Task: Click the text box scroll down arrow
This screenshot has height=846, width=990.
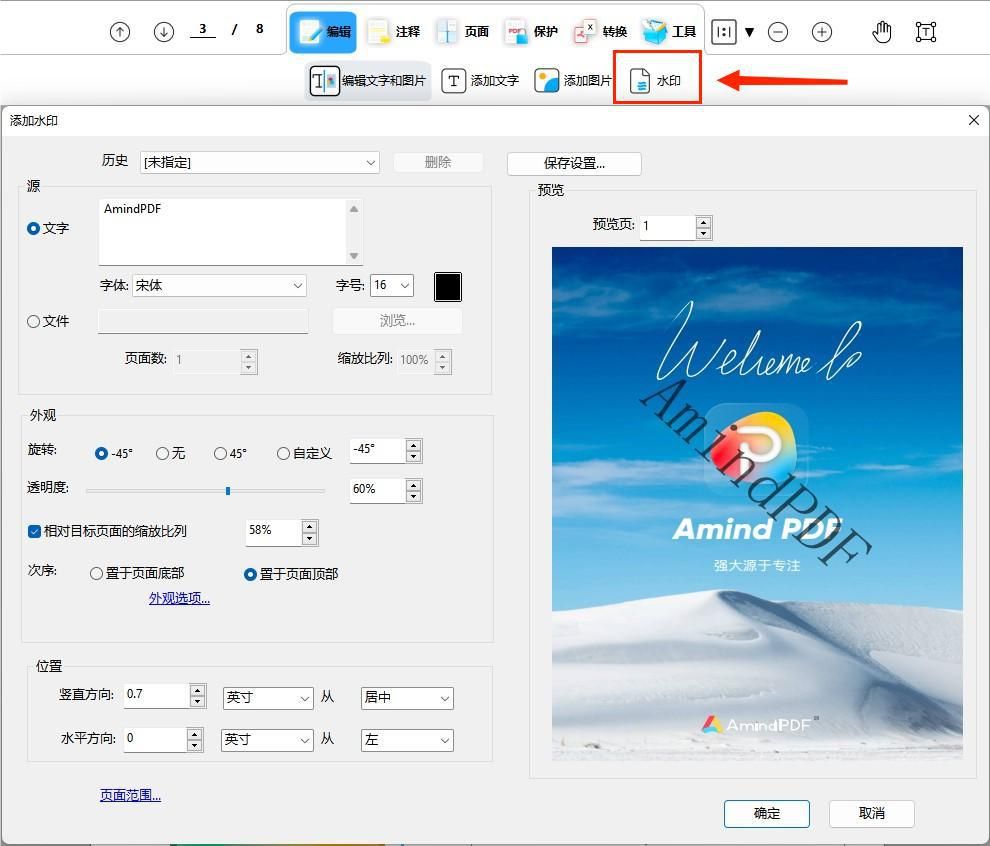Action: click(354, 256)
